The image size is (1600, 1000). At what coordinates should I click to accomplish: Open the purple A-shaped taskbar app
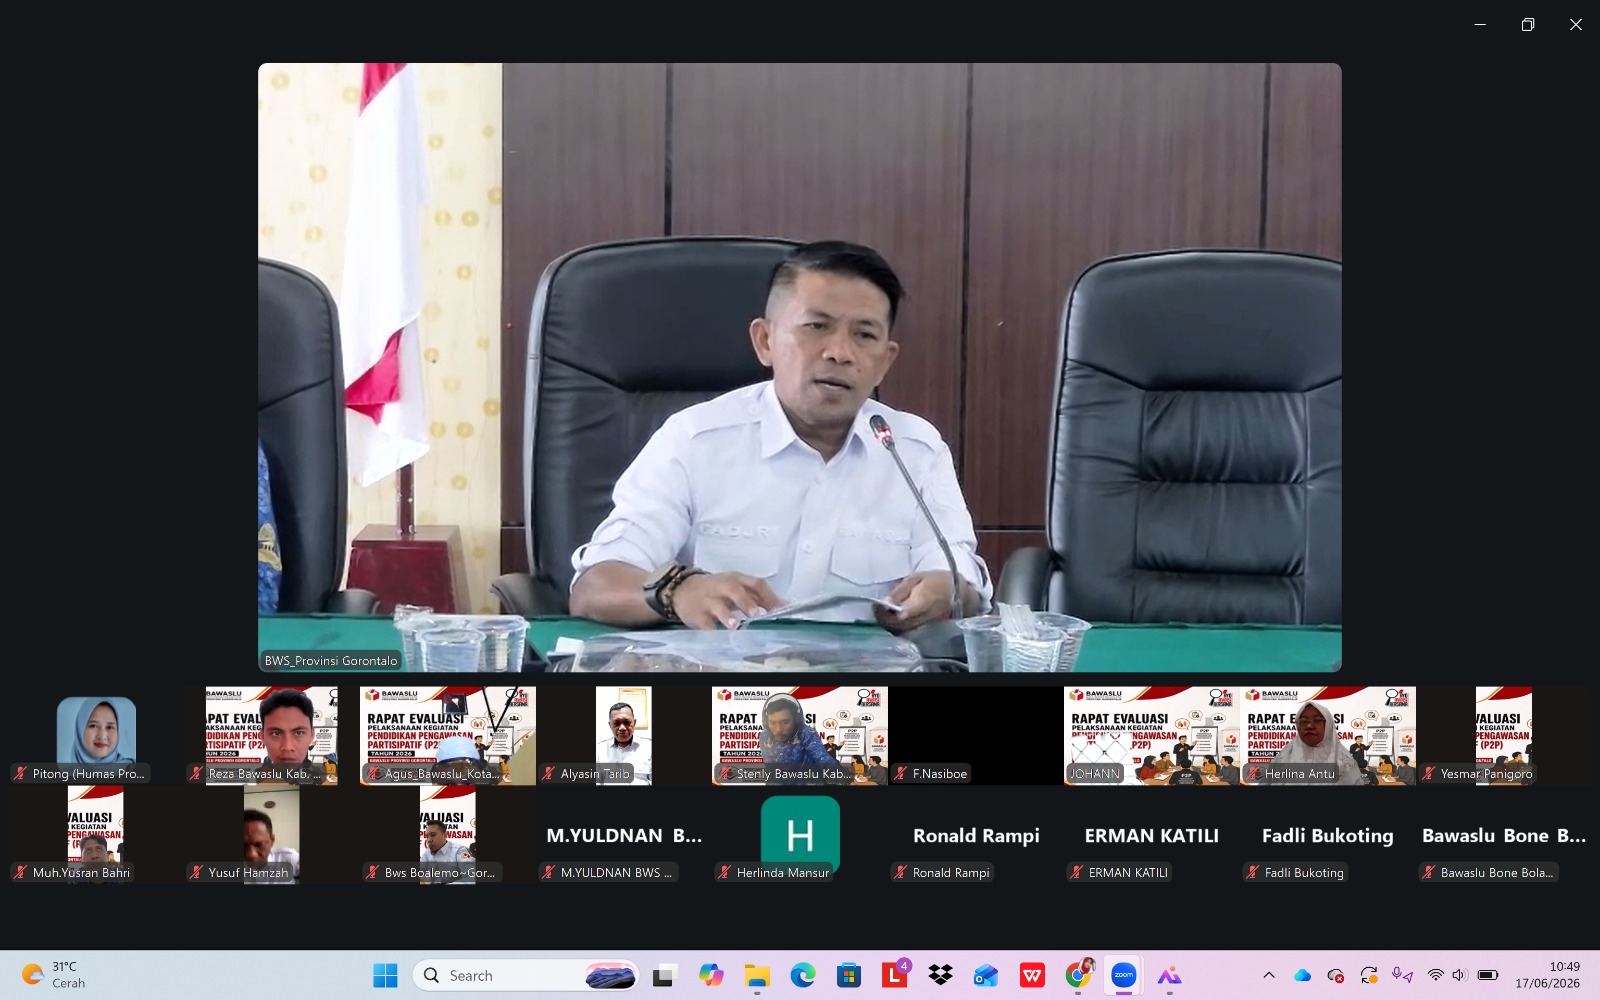coord(1170,975)
